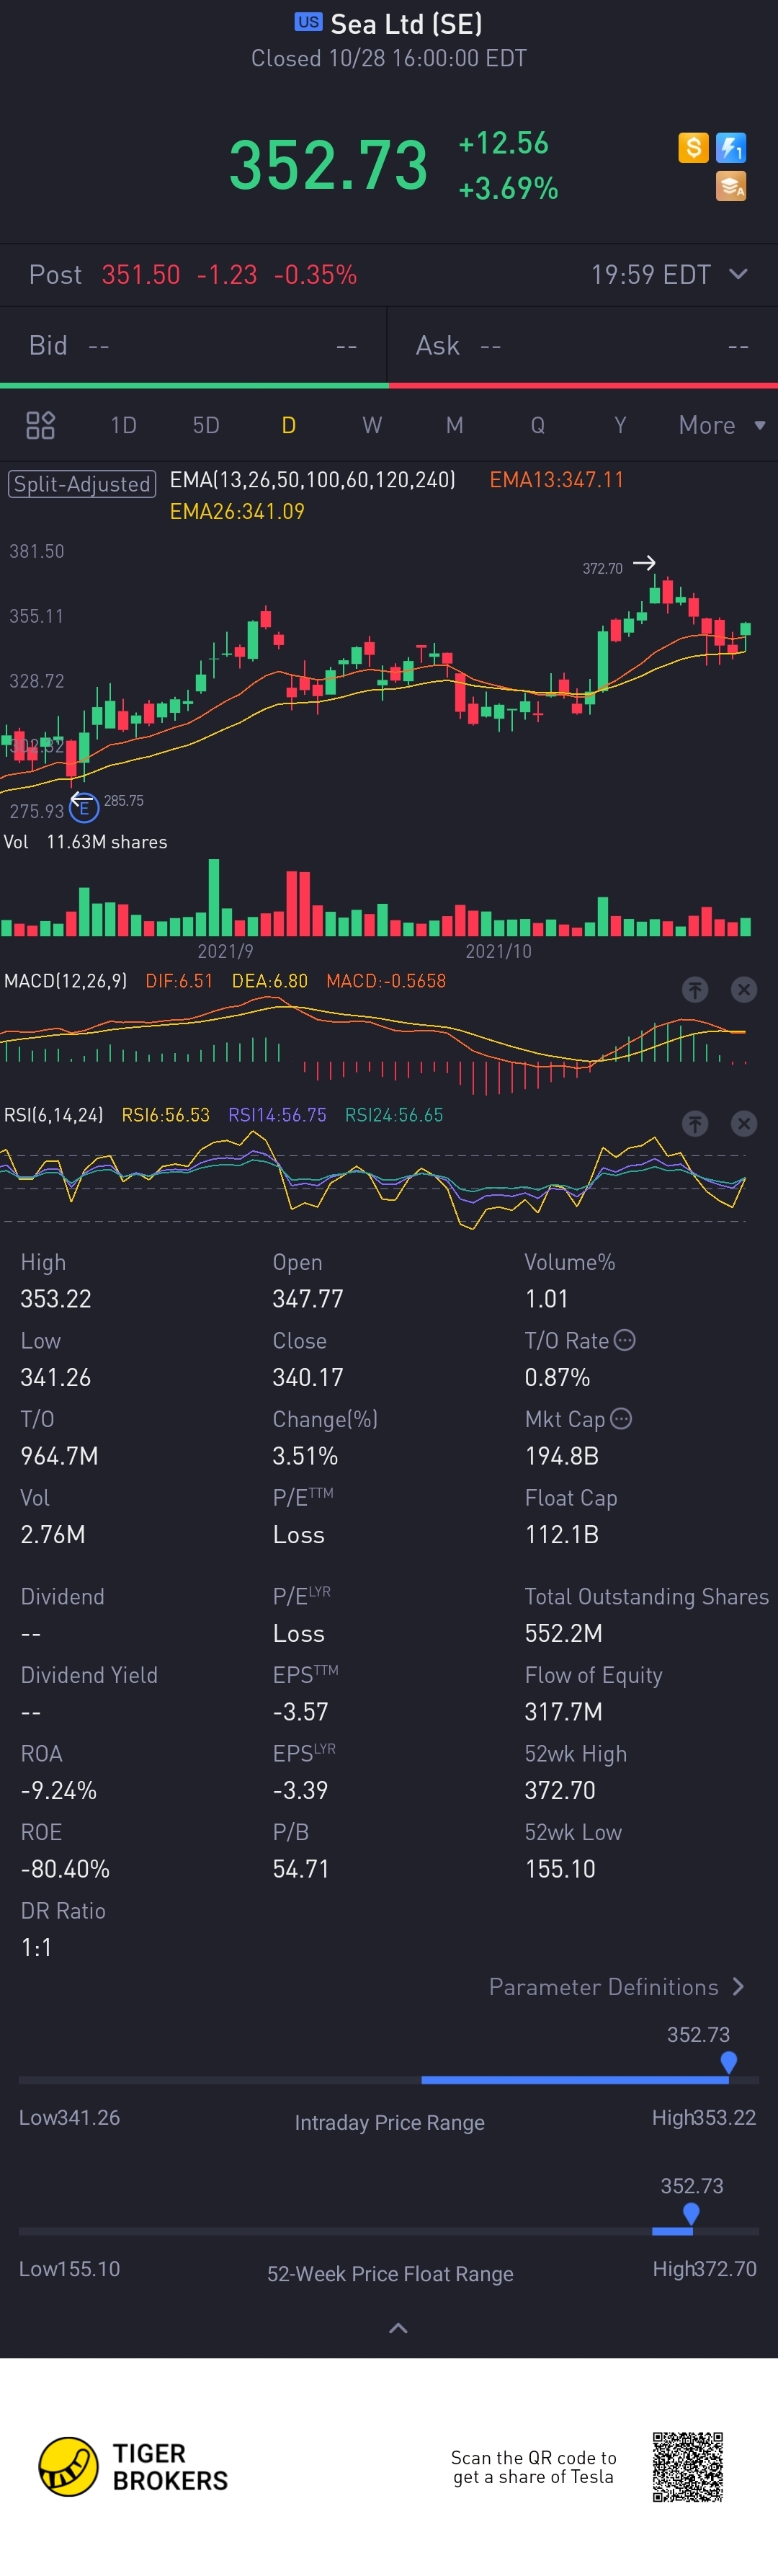
Task: Select the D daily chart tab
Action: tap(289, 425)
